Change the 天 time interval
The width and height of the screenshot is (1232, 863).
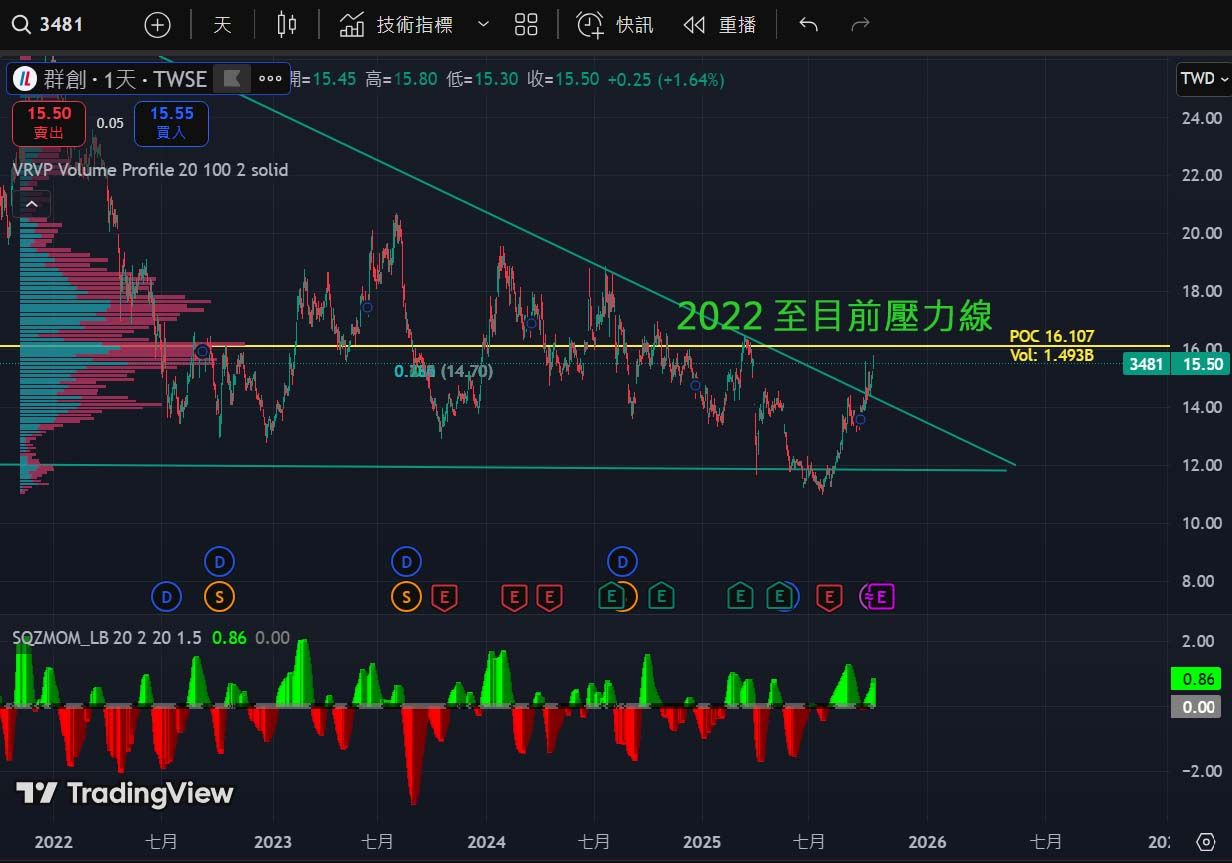[x=222, y=25]
